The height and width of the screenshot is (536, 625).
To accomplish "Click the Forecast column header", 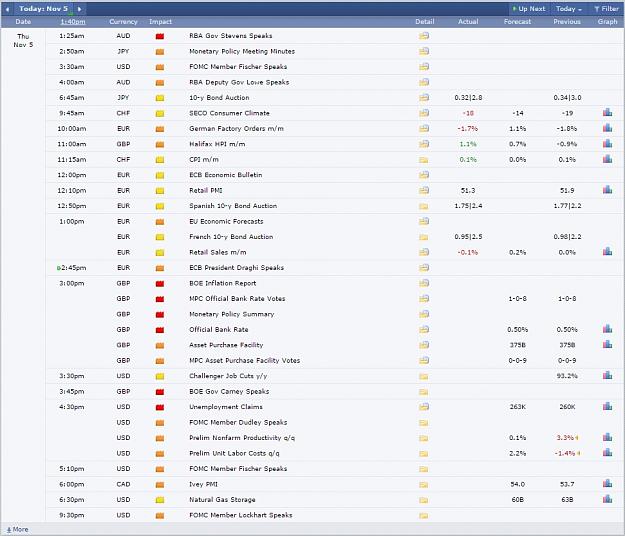I will coord(517,22).
